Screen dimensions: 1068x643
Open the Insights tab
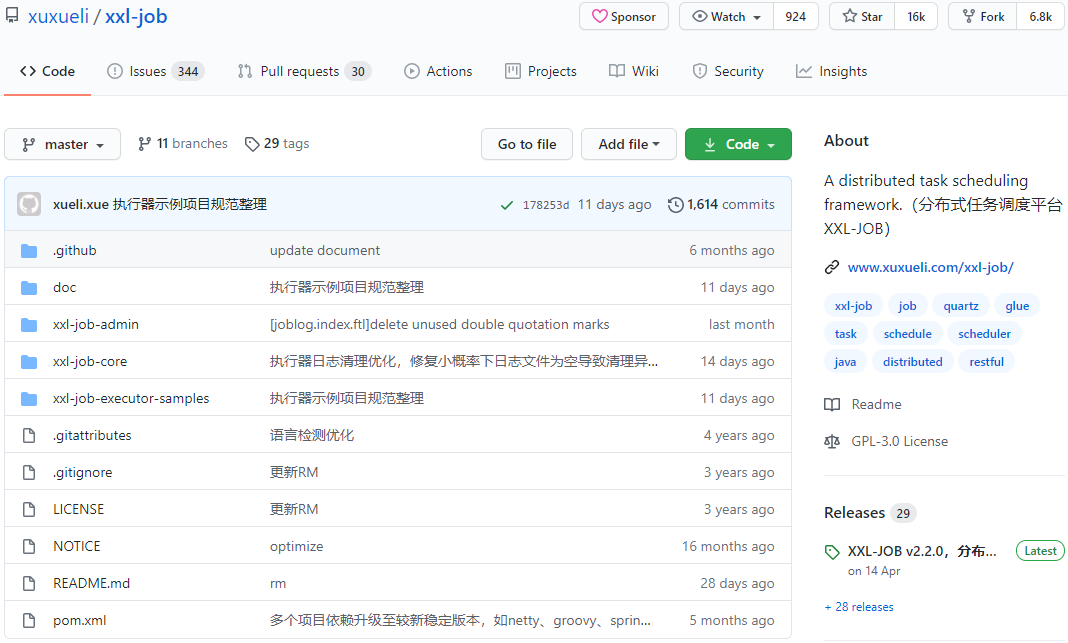pyautogui.click(x=832, y=72)
